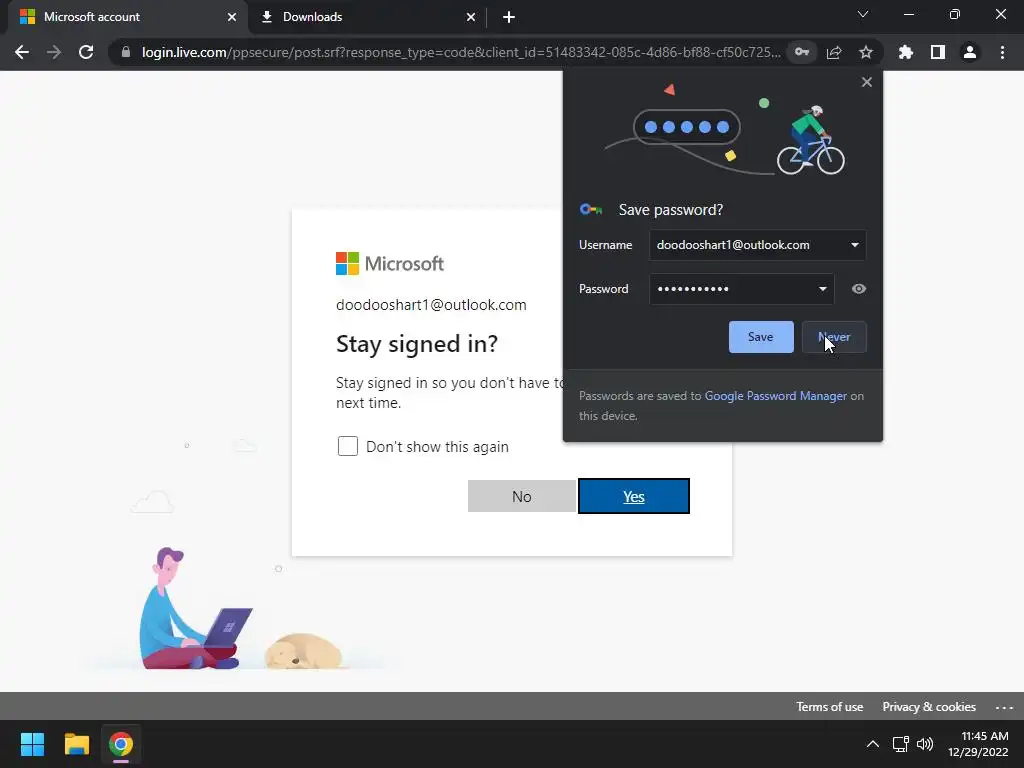This screenshot has height=768, width=1024.
Task: Click the Google key icon beside Save password
Action: click(591, 210)
